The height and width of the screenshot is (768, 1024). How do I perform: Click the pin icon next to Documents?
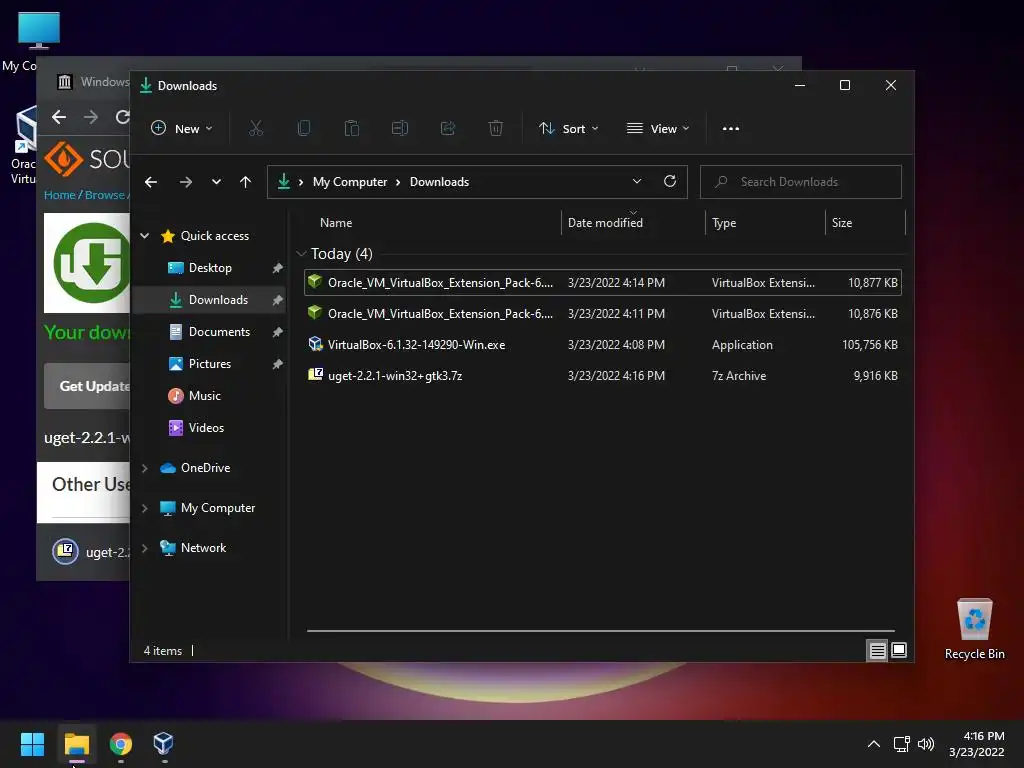point(278,332)
